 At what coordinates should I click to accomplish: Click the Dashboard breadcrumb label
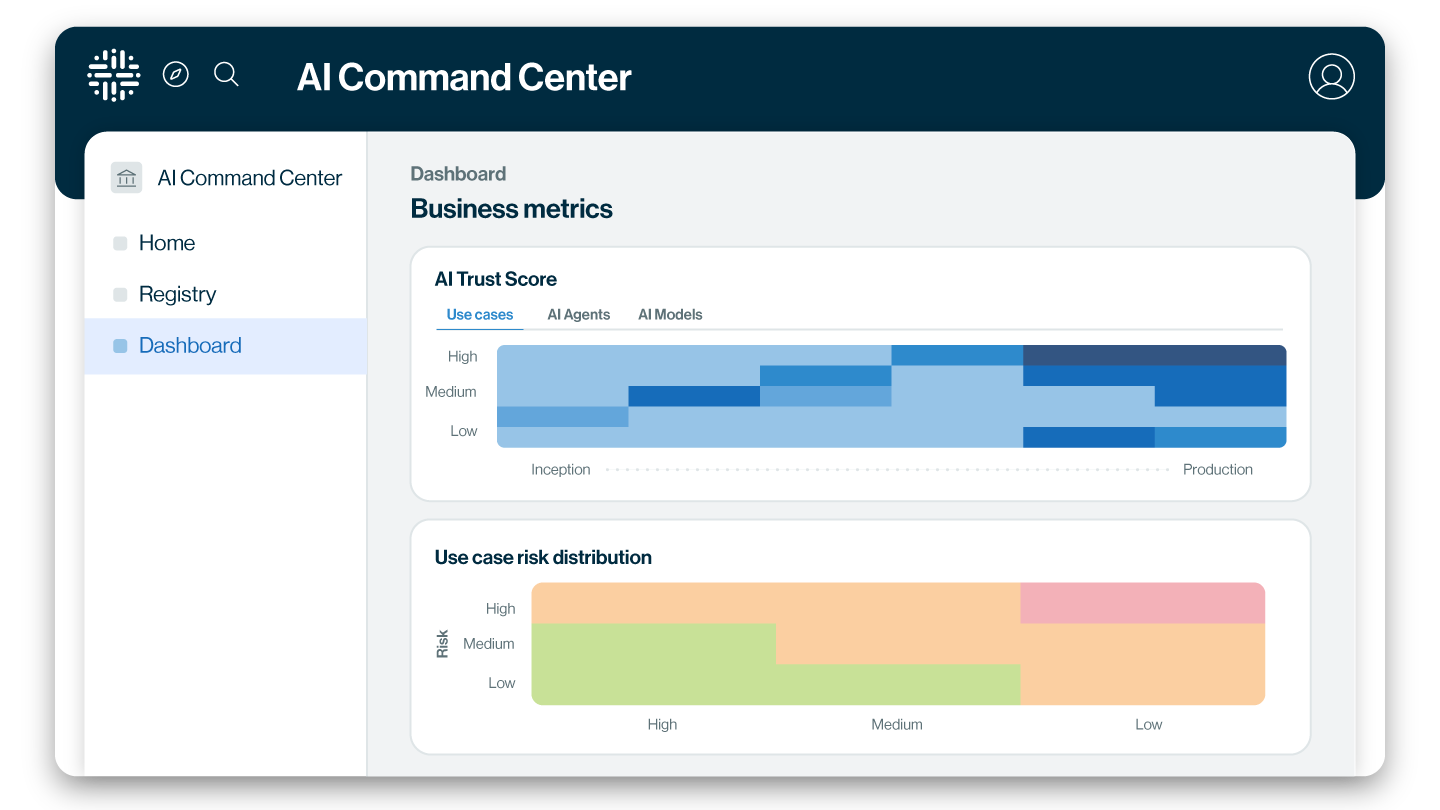tap(458, 173)
